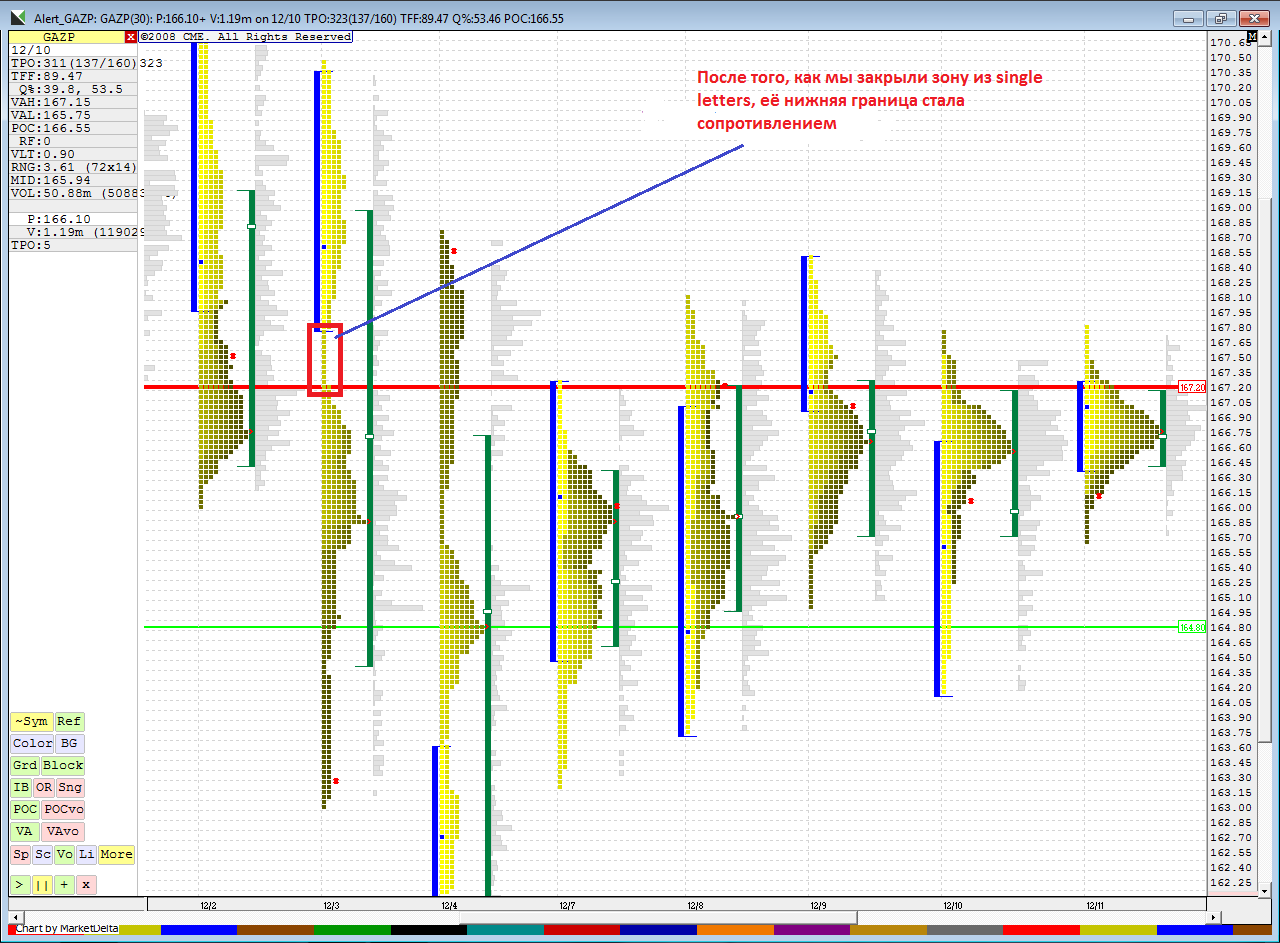The image size is (1280, 943).
Task: Click the Block button
Action: coord(63,766)
